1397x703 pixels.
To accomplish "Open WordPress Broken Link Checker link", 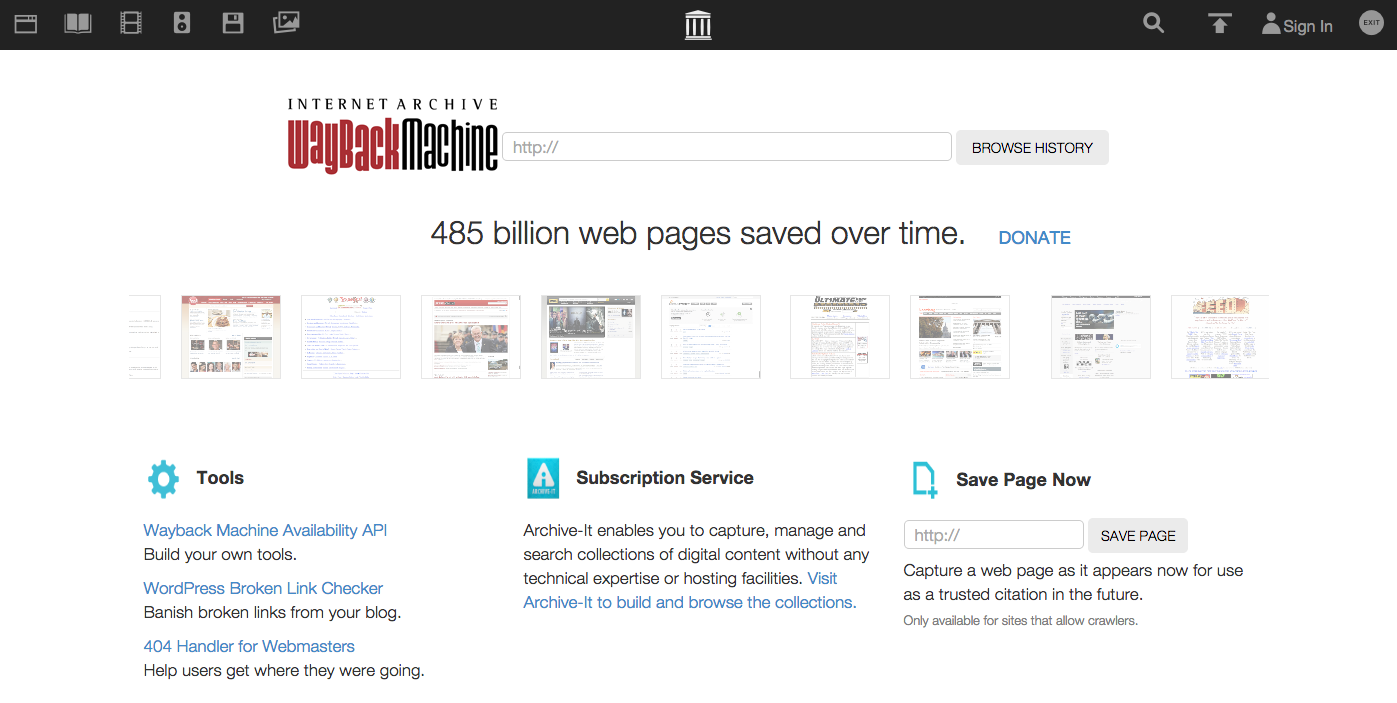I will pos(263,588).
